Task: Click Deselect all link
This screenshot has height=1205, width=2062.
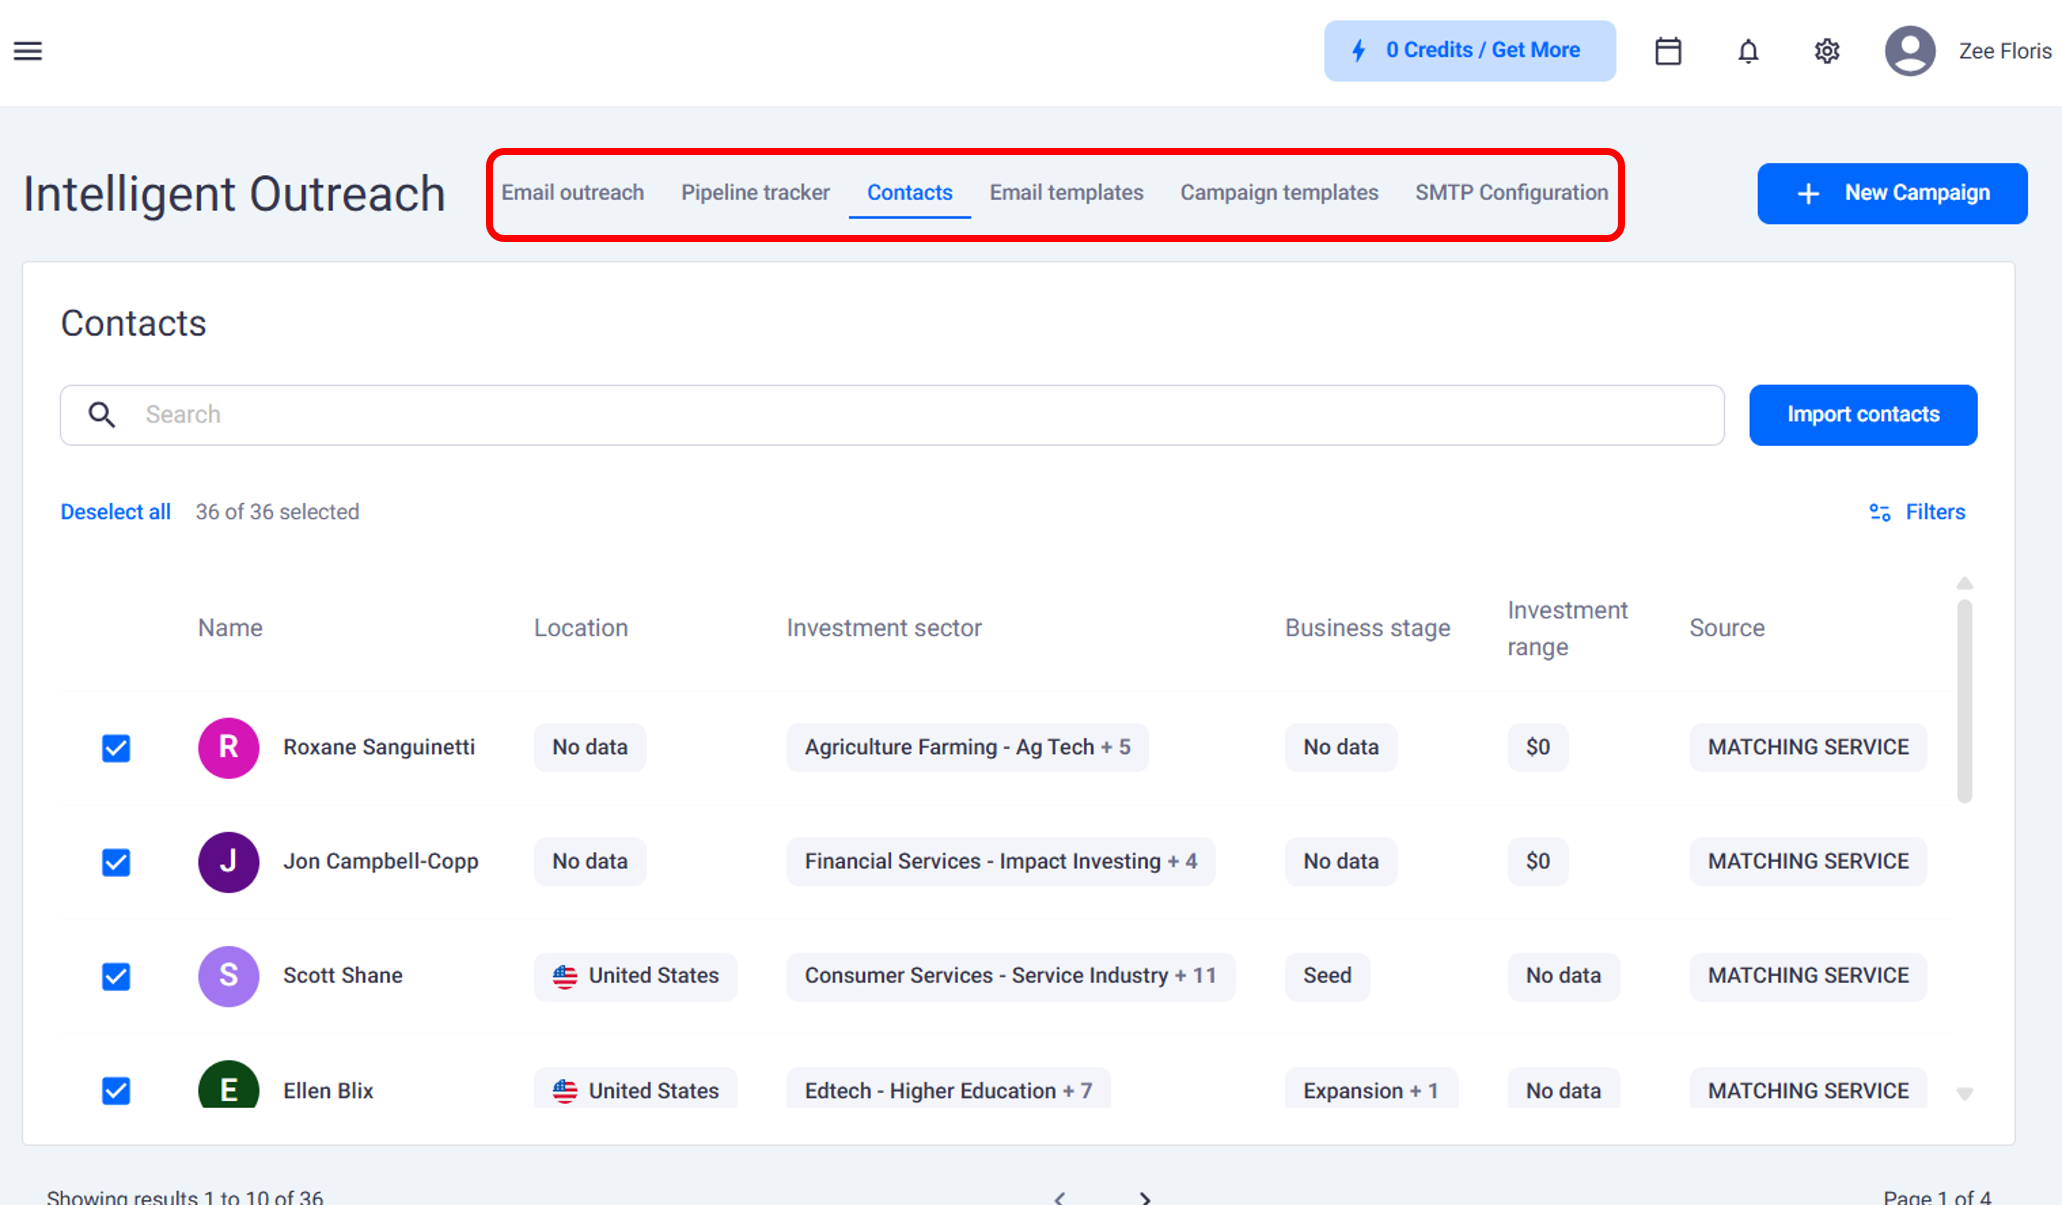Action: 115,512
